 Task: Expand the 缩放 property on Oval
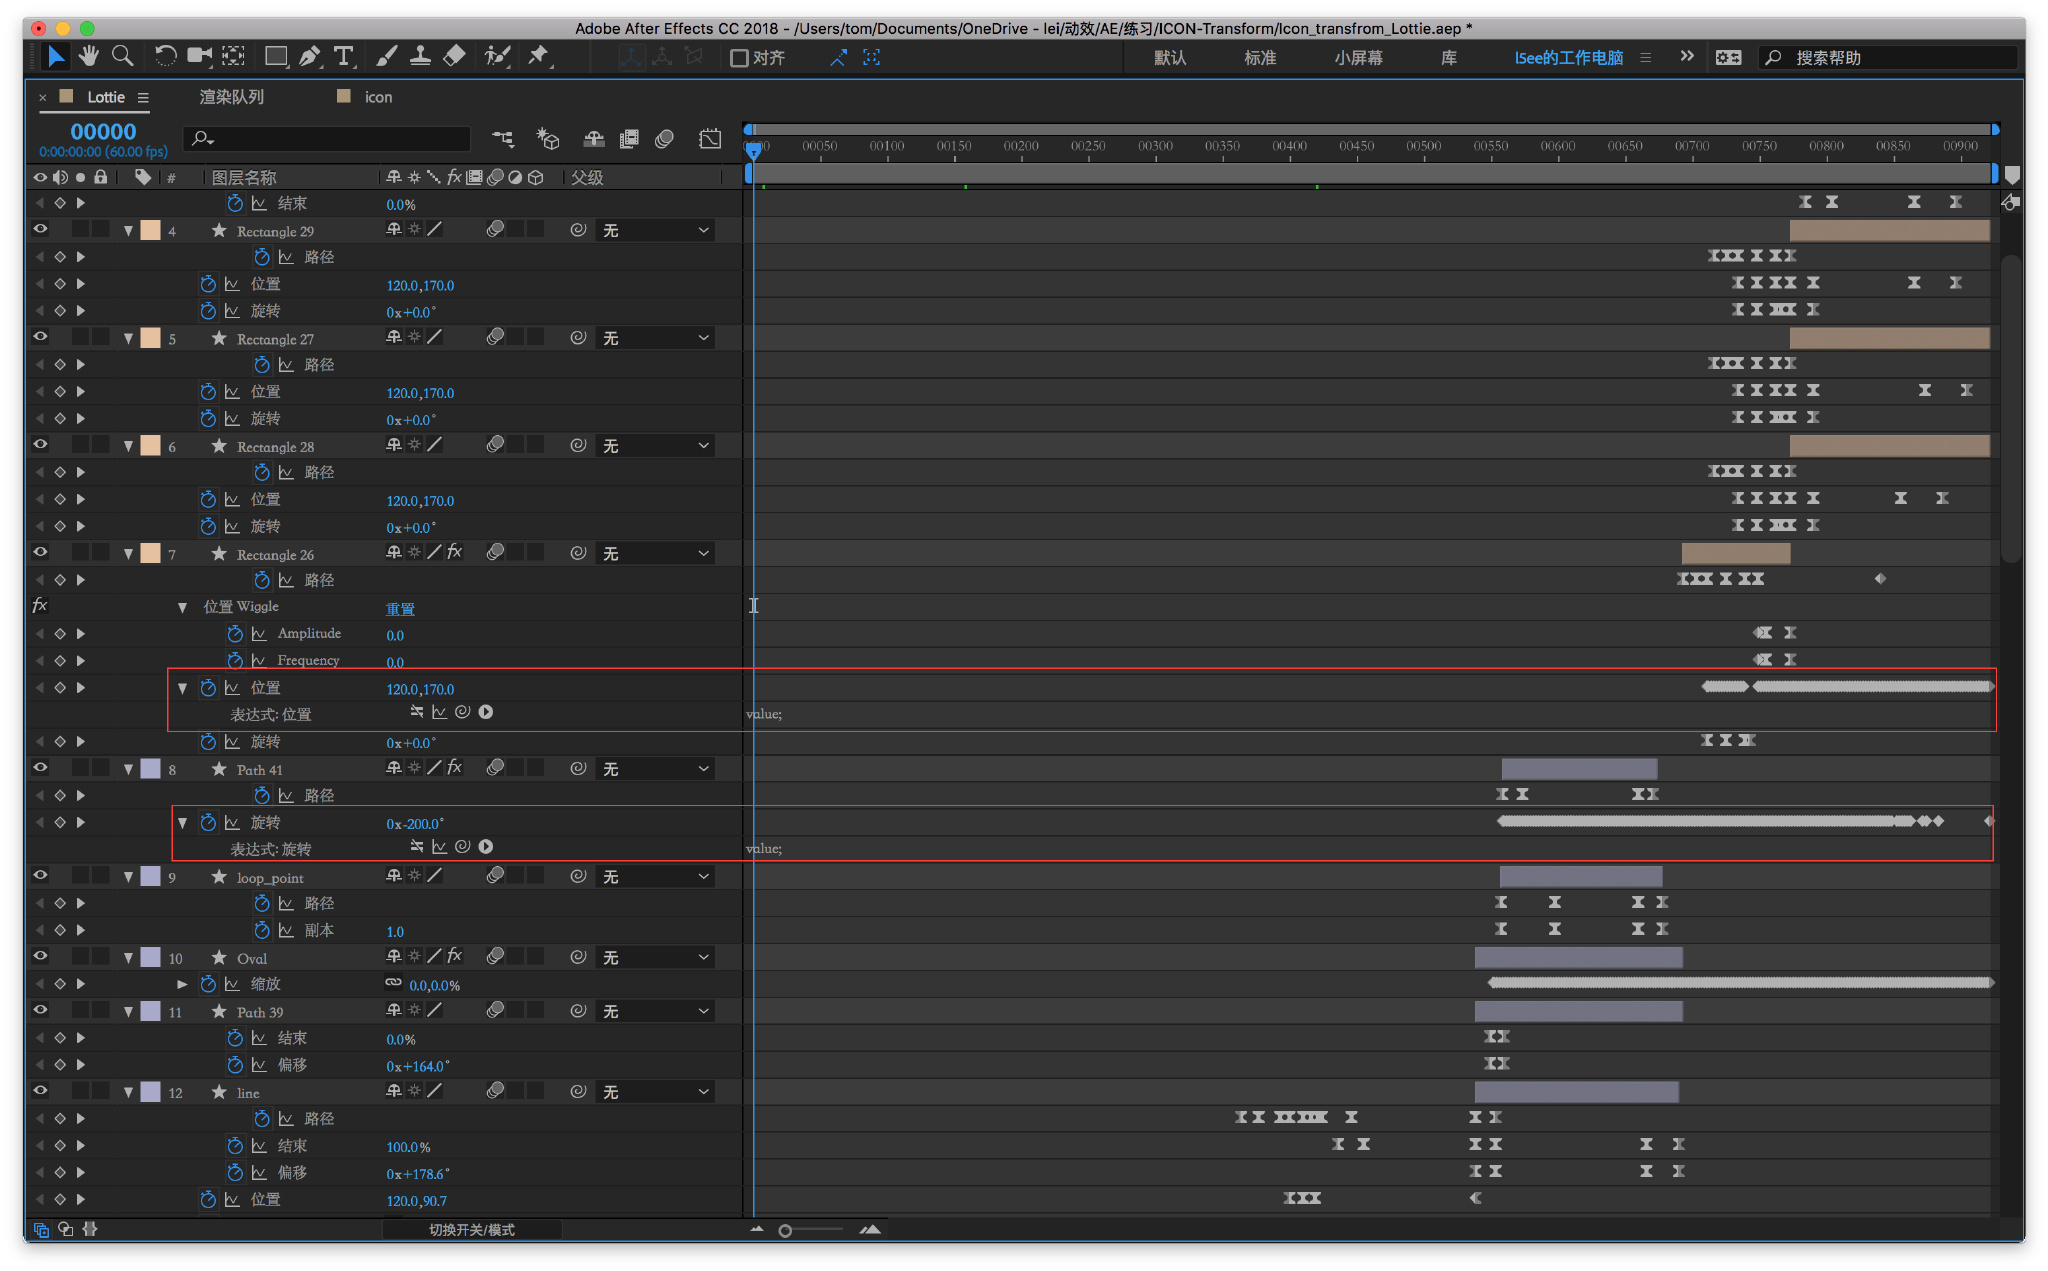click(x=182, y=985)
